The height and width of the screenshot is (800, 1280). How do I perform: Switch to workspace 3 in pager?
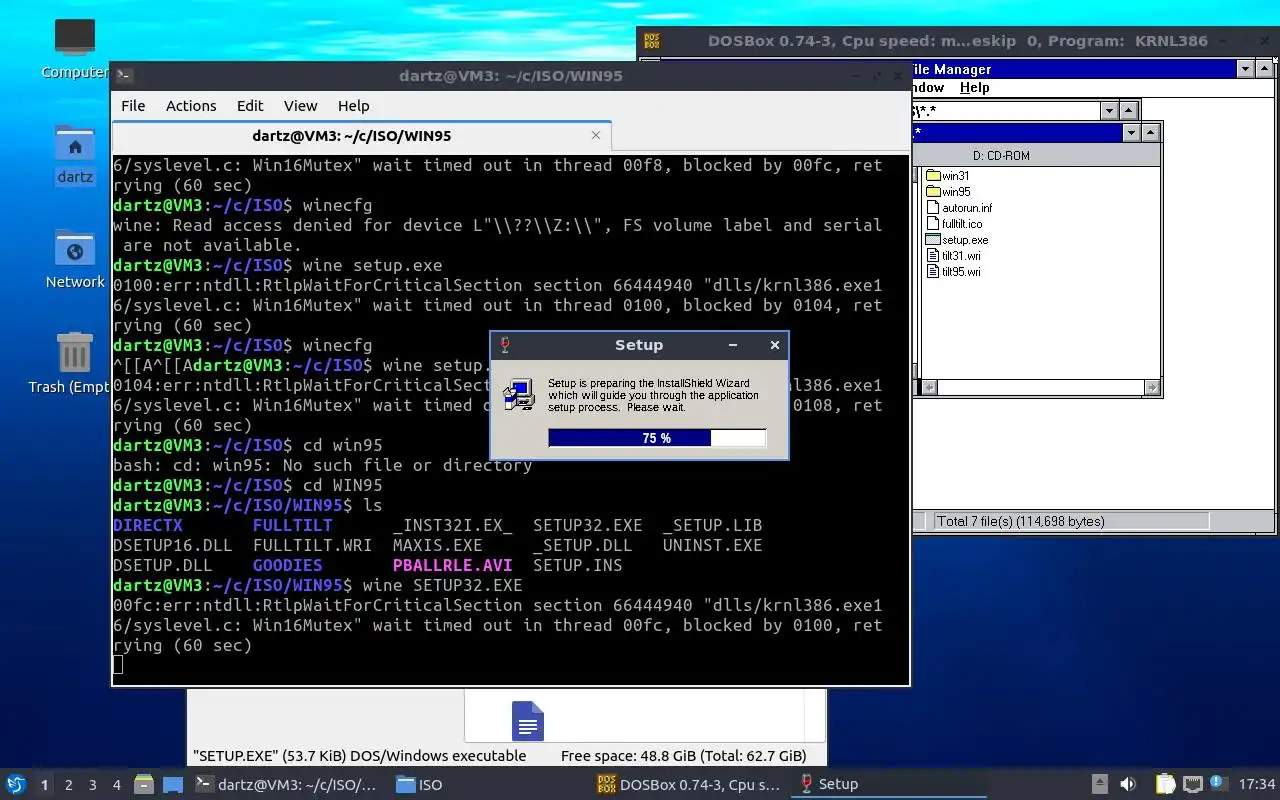tap(93, 785)
